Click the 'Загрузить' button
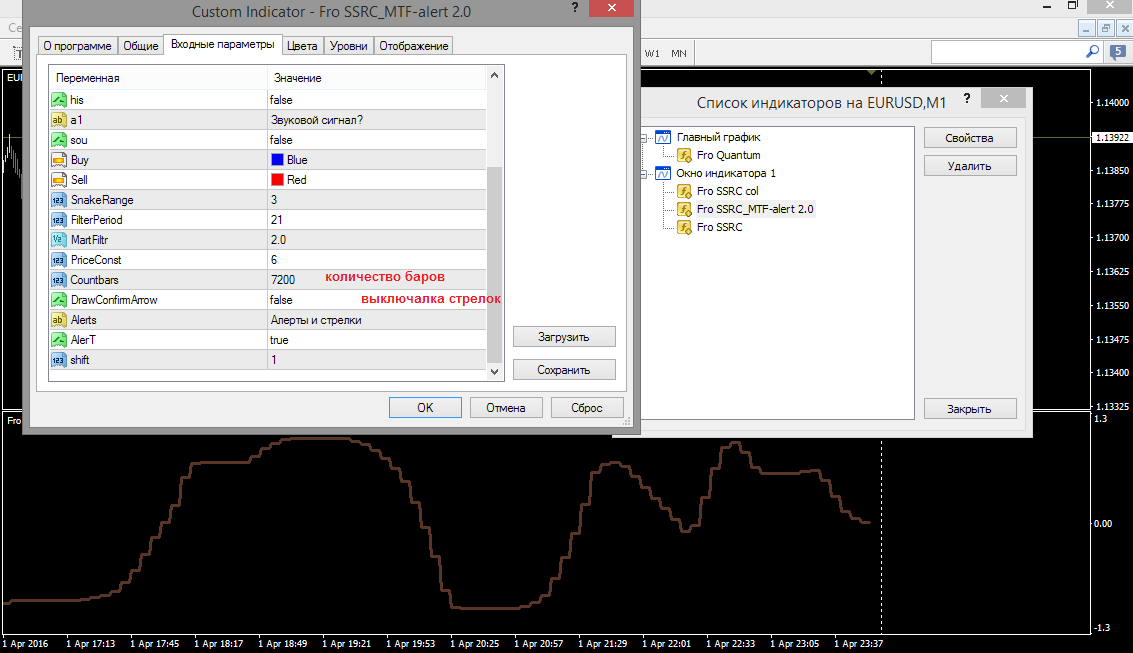This screenshot has height=653, width=1133. [x=564, y=337]
